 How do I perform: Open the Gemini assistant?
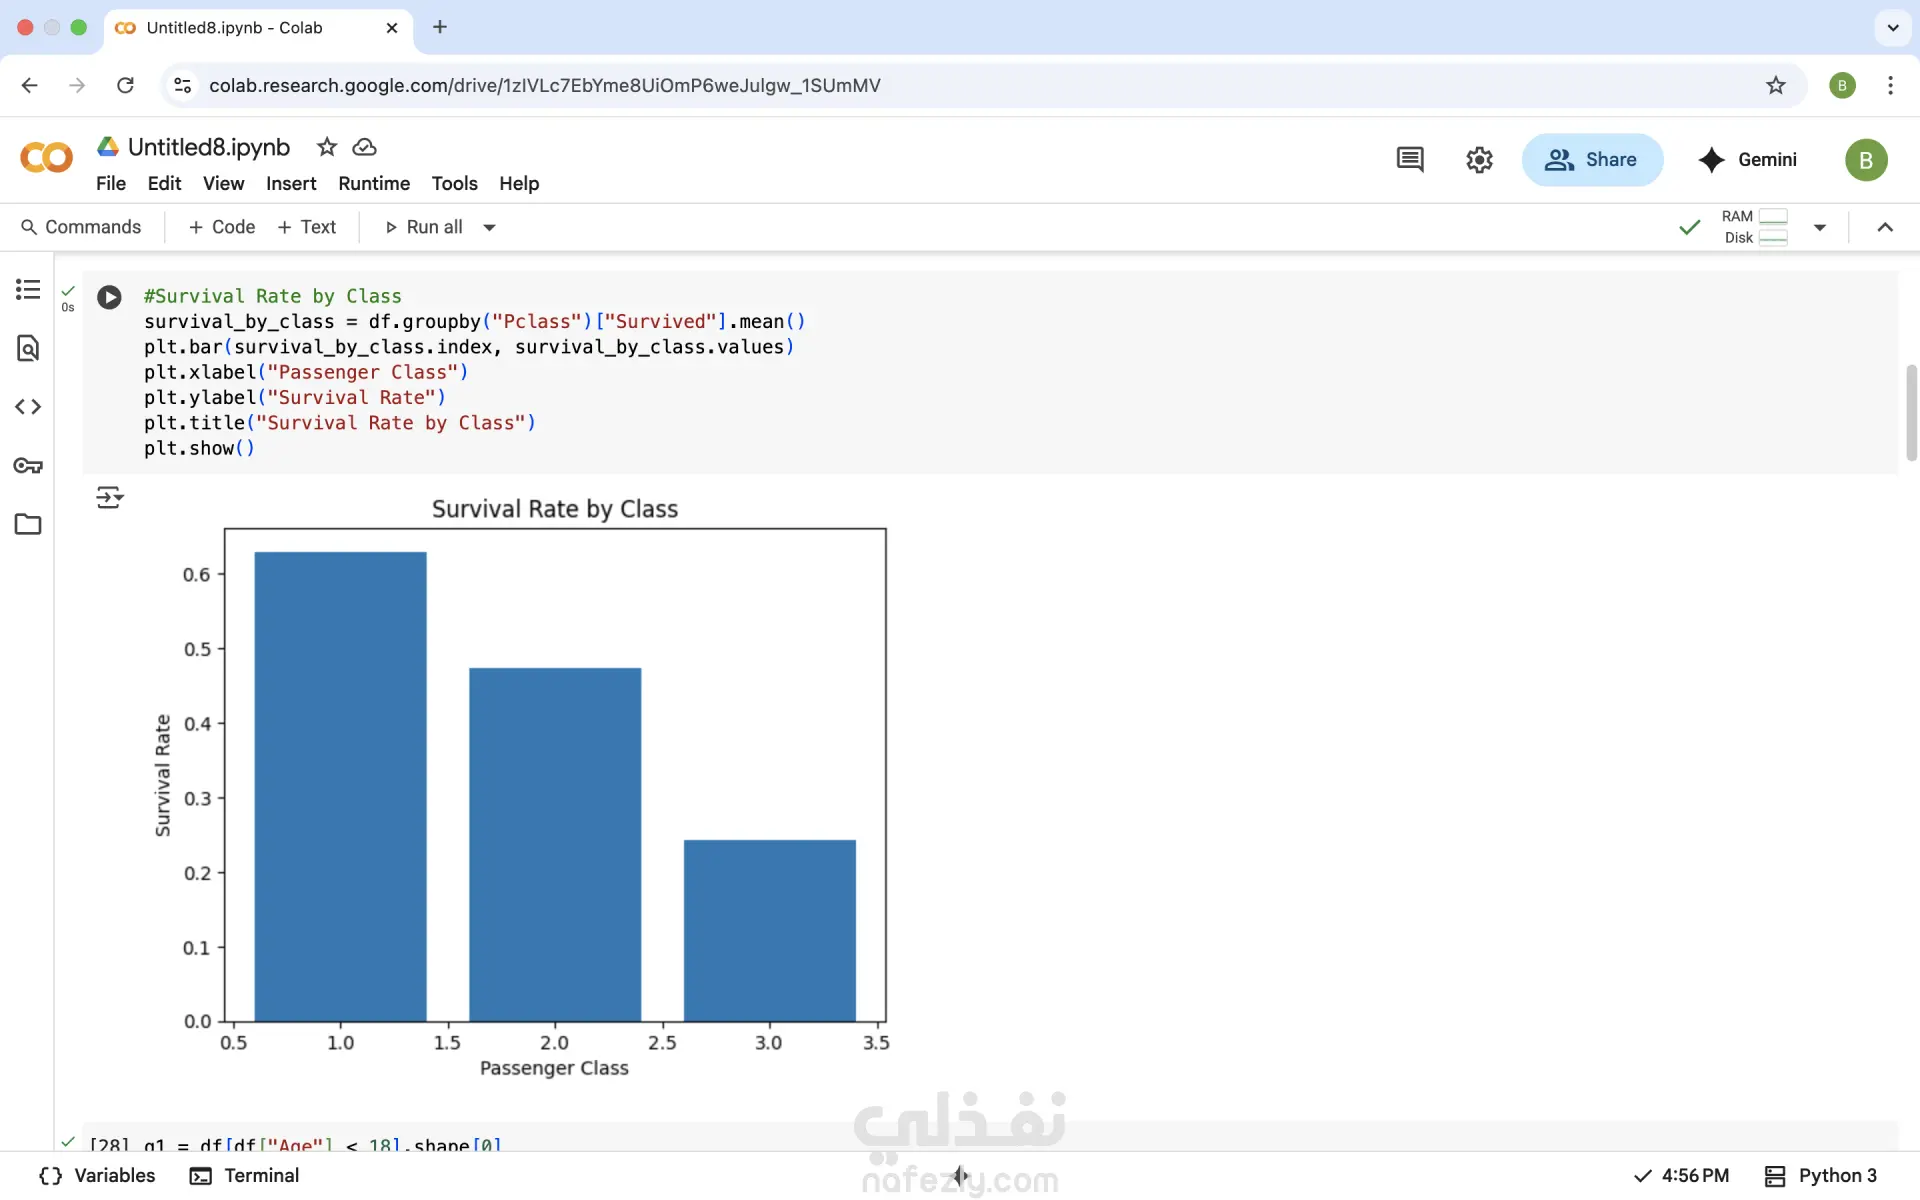tap(1747, 159)
